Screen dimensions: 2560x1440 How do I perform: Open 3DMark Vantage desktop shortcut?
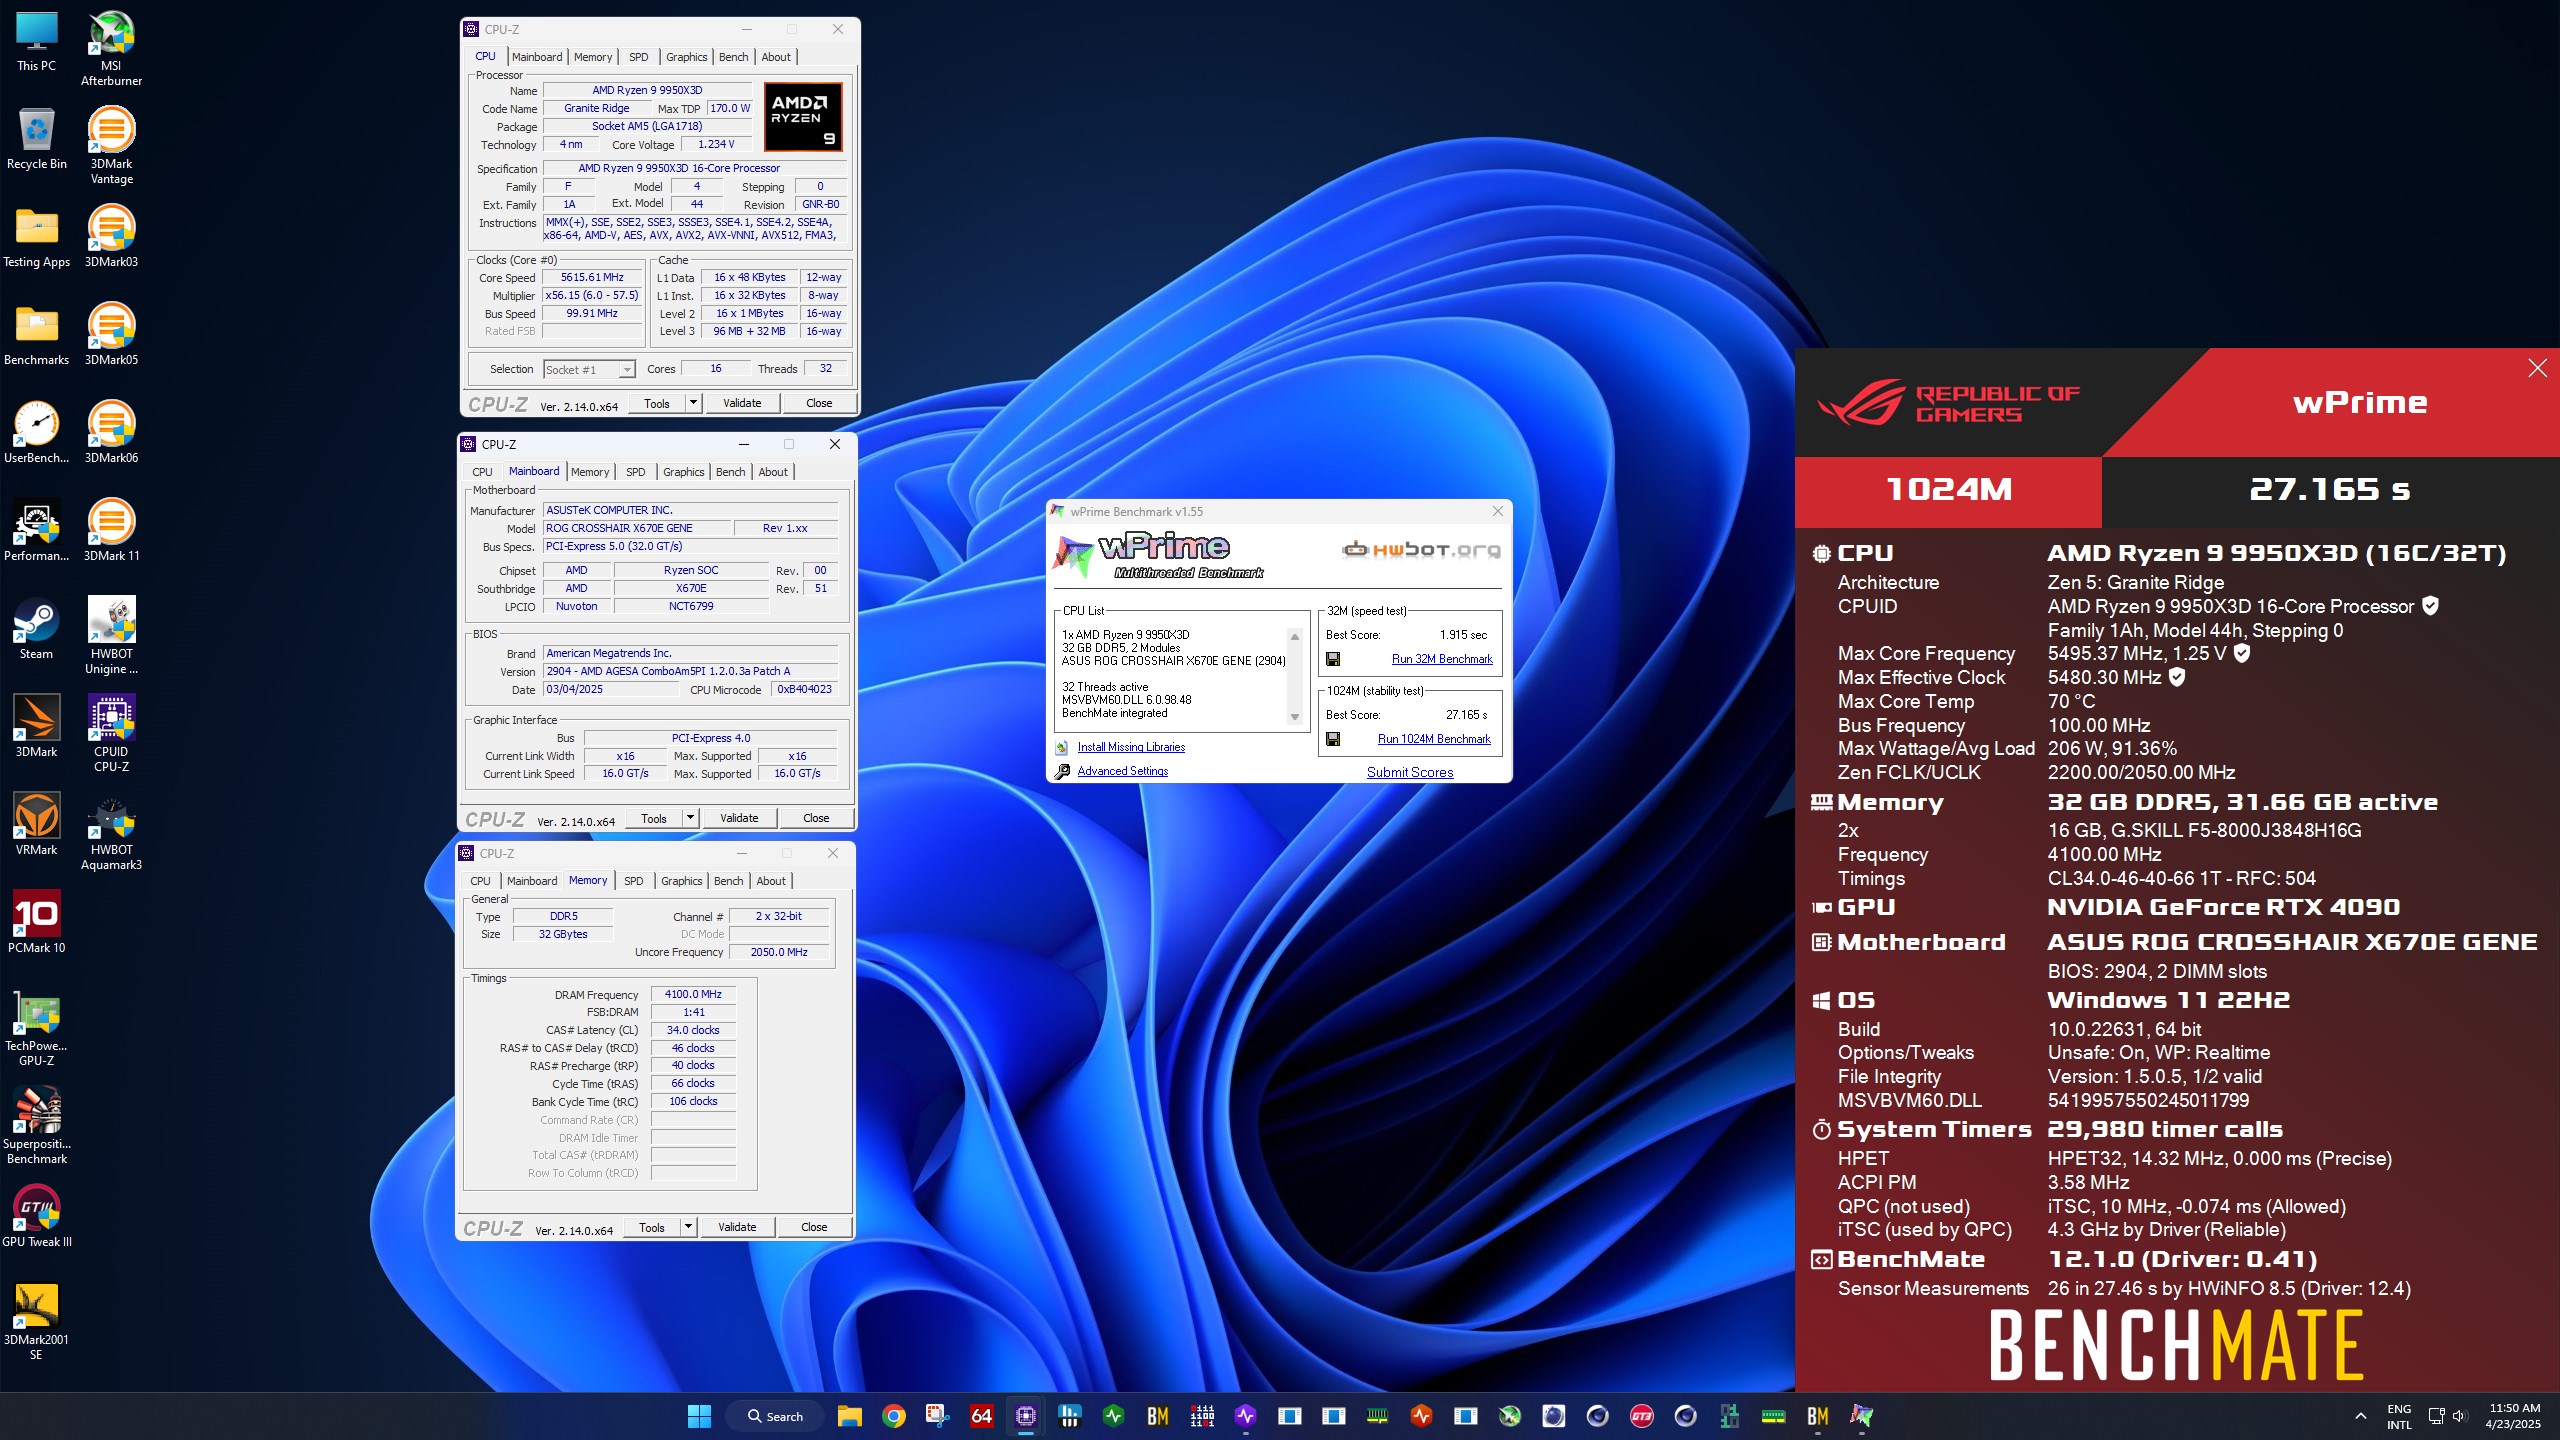[111, 146]
